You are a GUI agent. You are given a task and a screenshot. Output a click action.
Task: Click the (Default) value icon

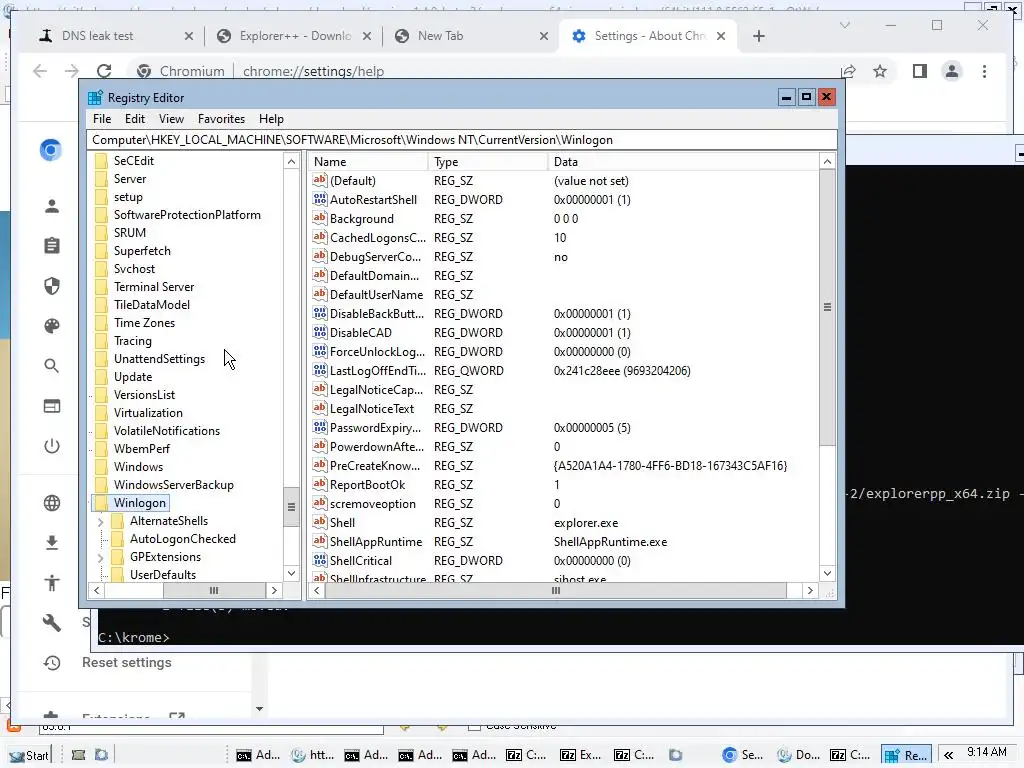(x=319, y=180)
